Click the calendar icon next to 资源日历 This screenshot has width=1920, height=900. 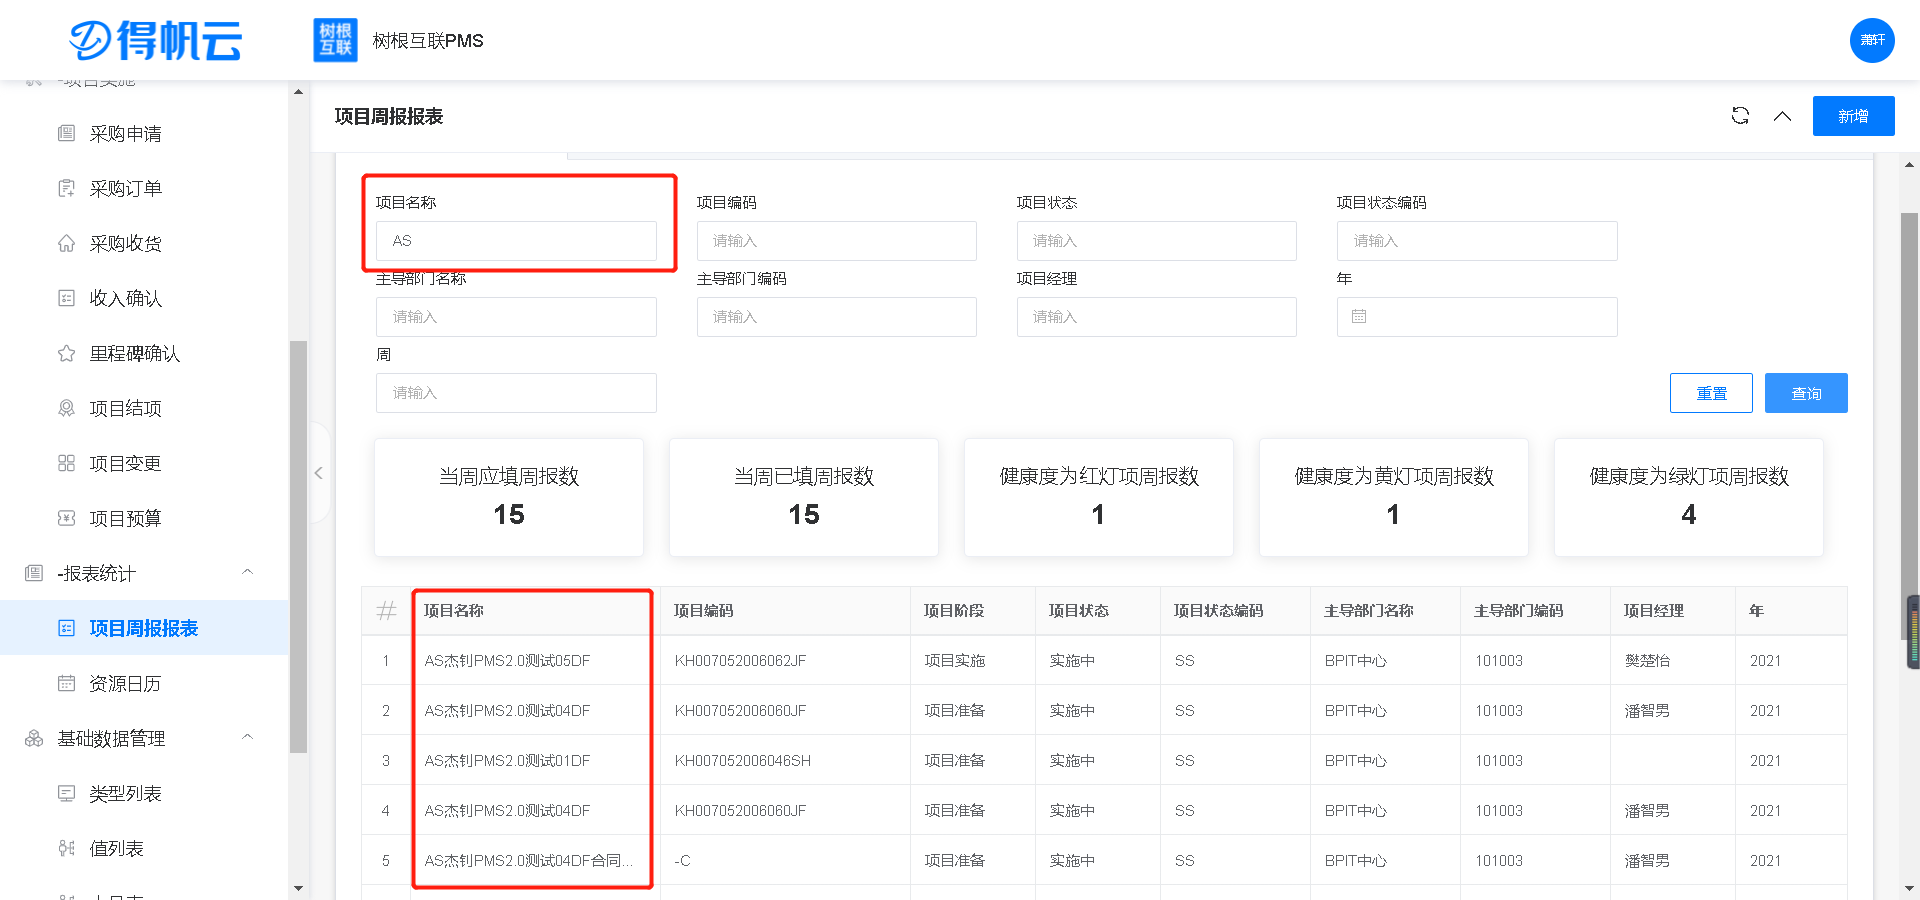click(67, 683)
